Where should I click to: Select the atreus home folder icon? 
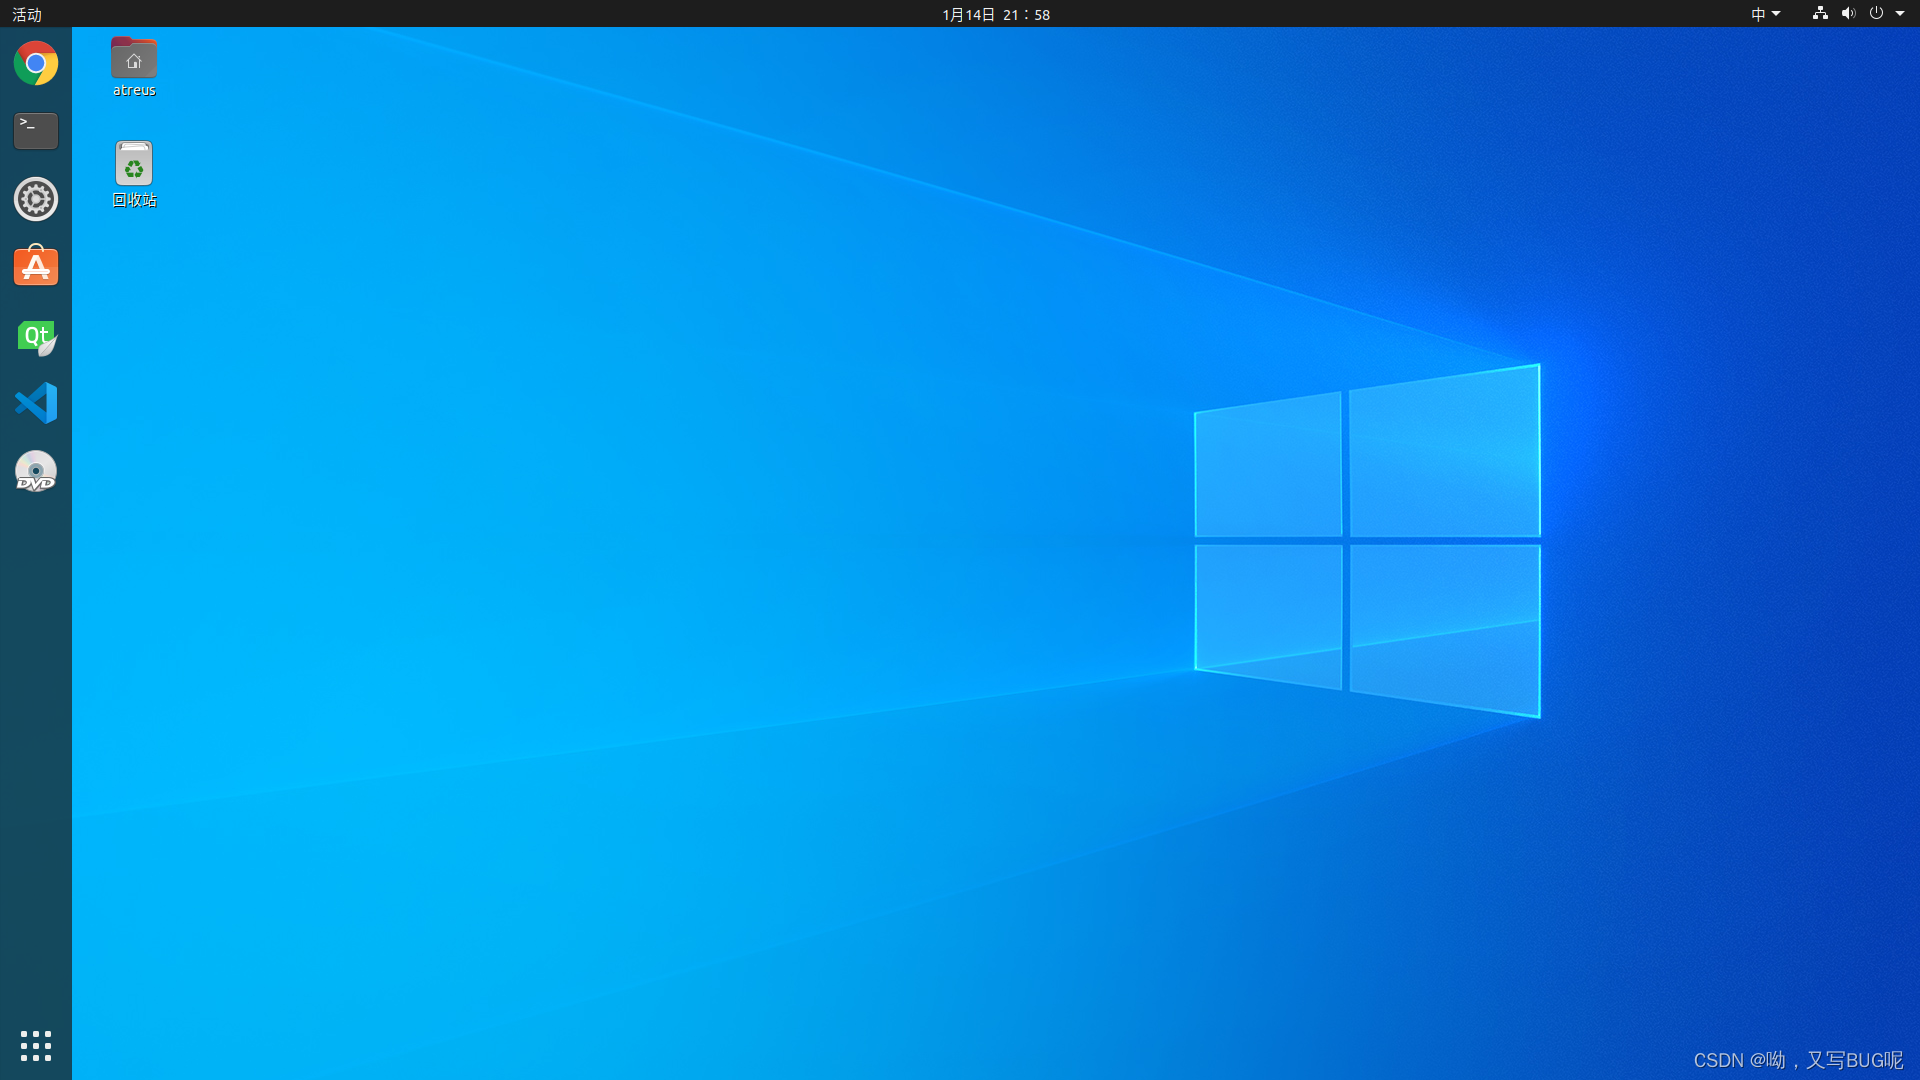pyautogui.click(x=134, y=59)
